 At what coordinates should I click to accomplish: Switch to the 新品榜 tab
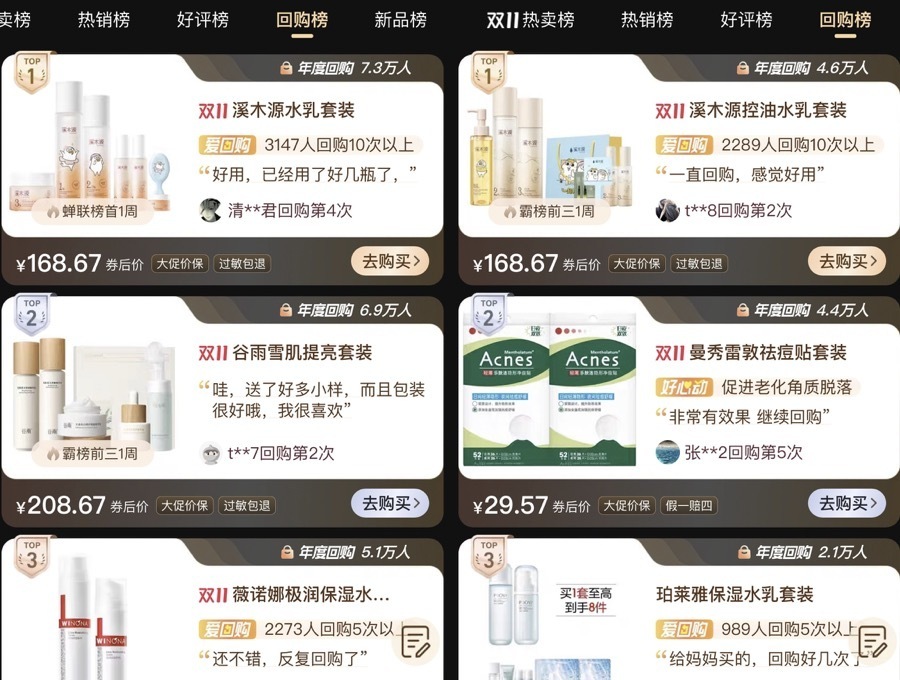click(x=400, y=20)
